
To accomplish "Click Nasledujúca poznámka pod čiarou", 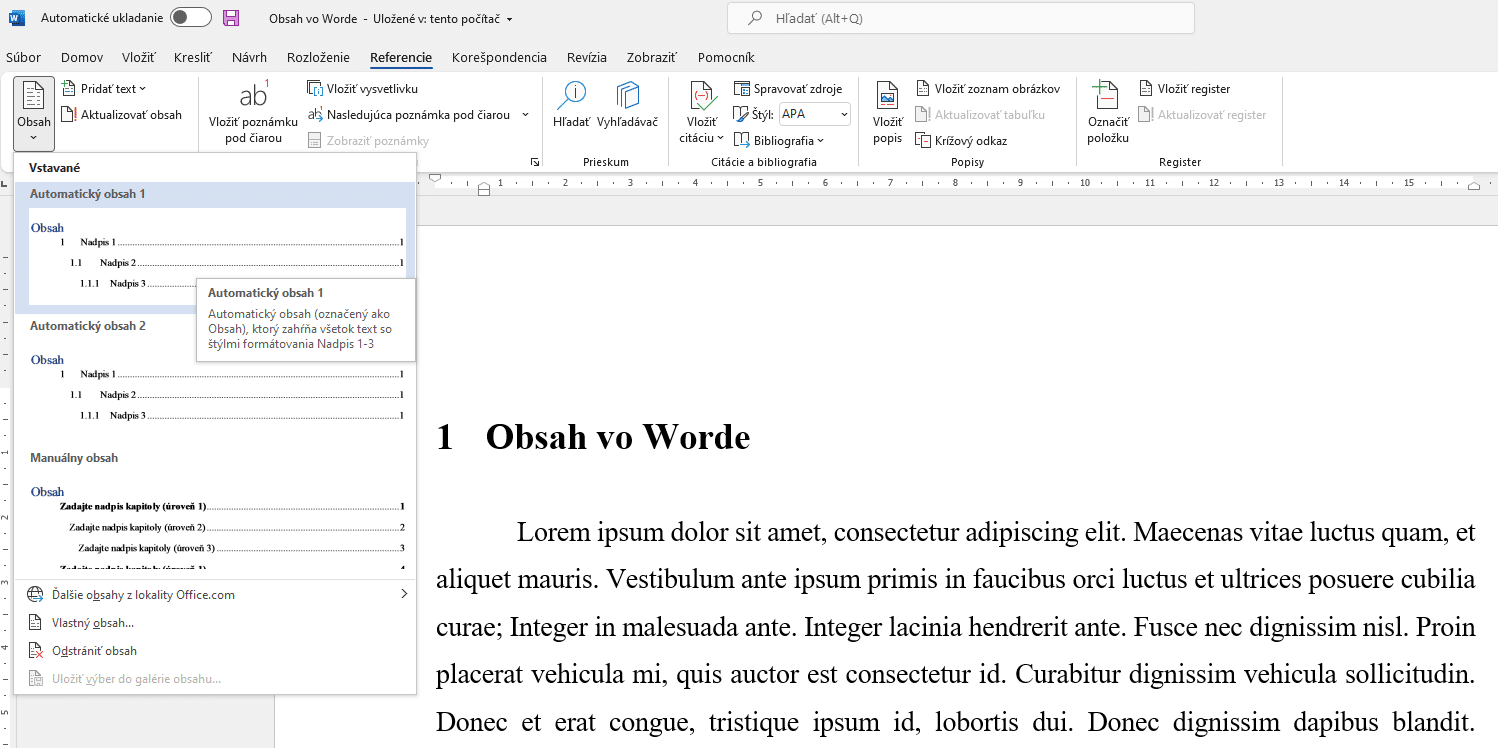I will coord(409,115).
